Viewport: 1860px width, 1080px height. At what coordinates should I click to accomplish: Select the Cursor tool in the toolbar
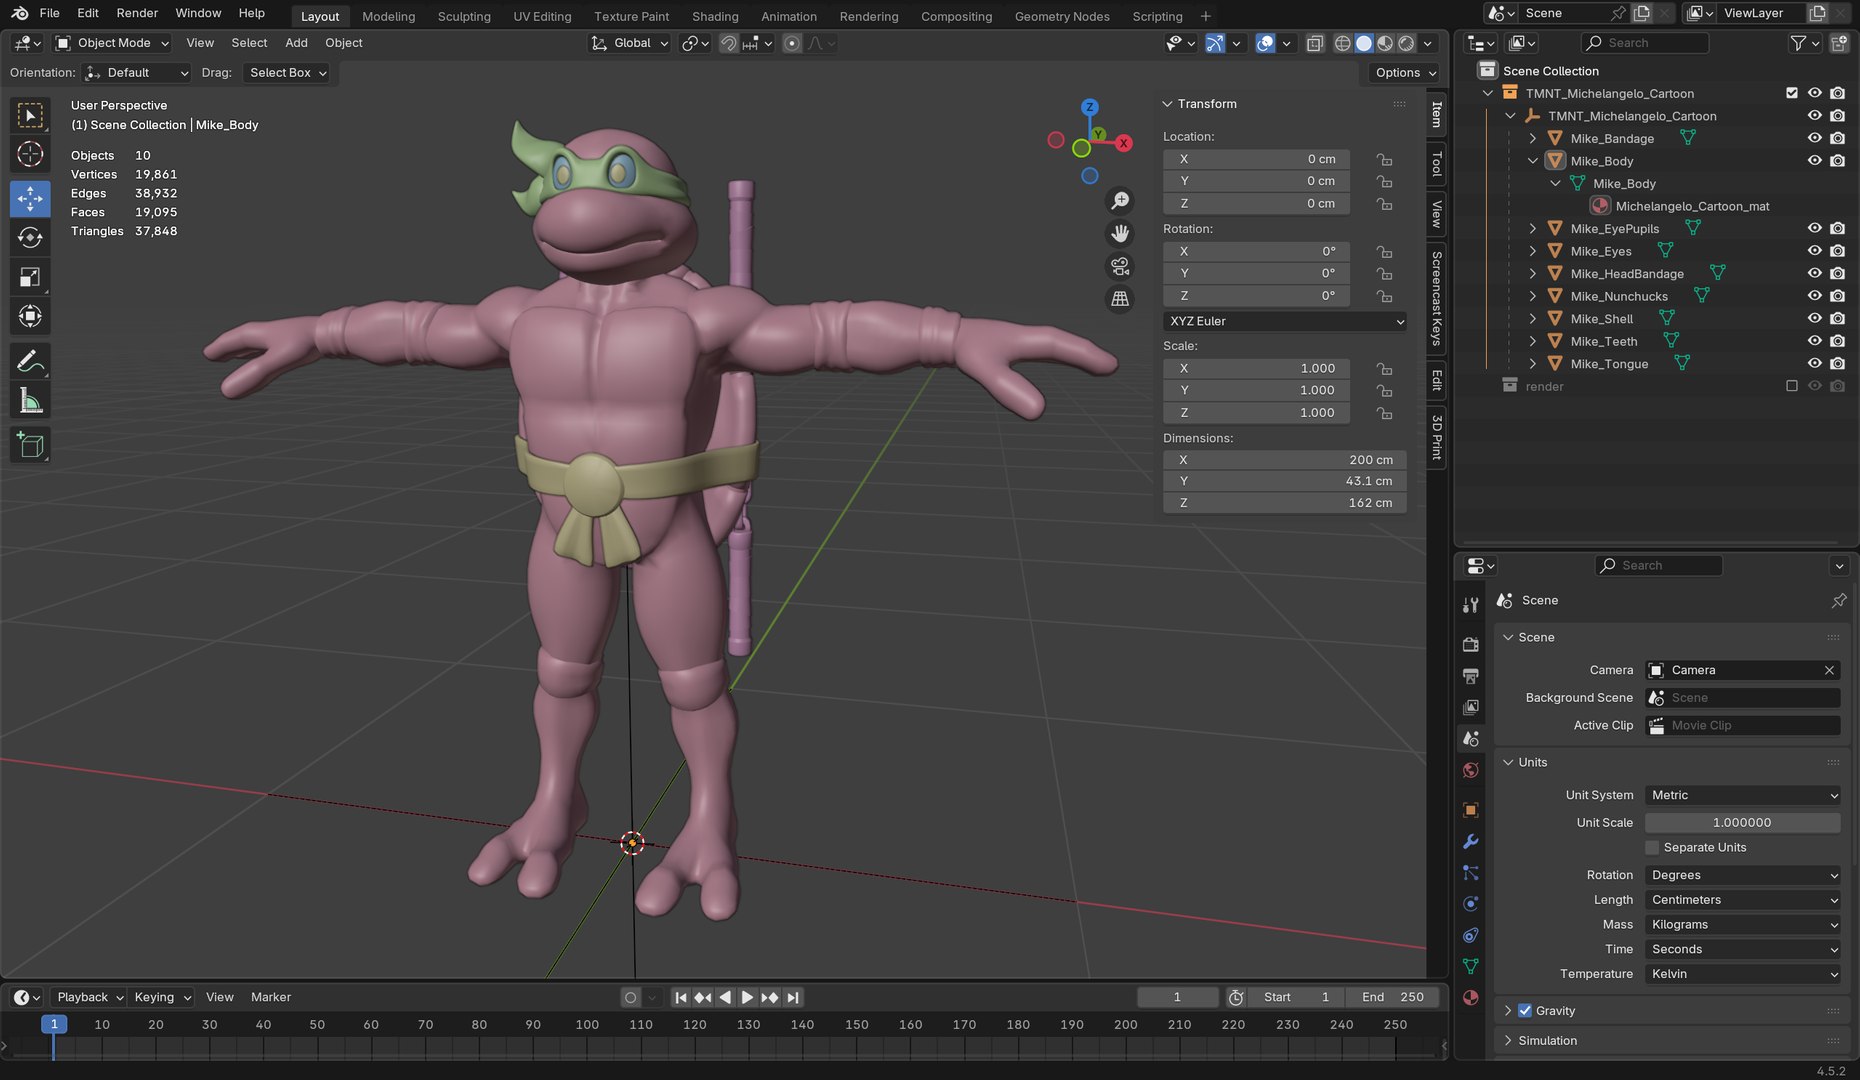30,155
